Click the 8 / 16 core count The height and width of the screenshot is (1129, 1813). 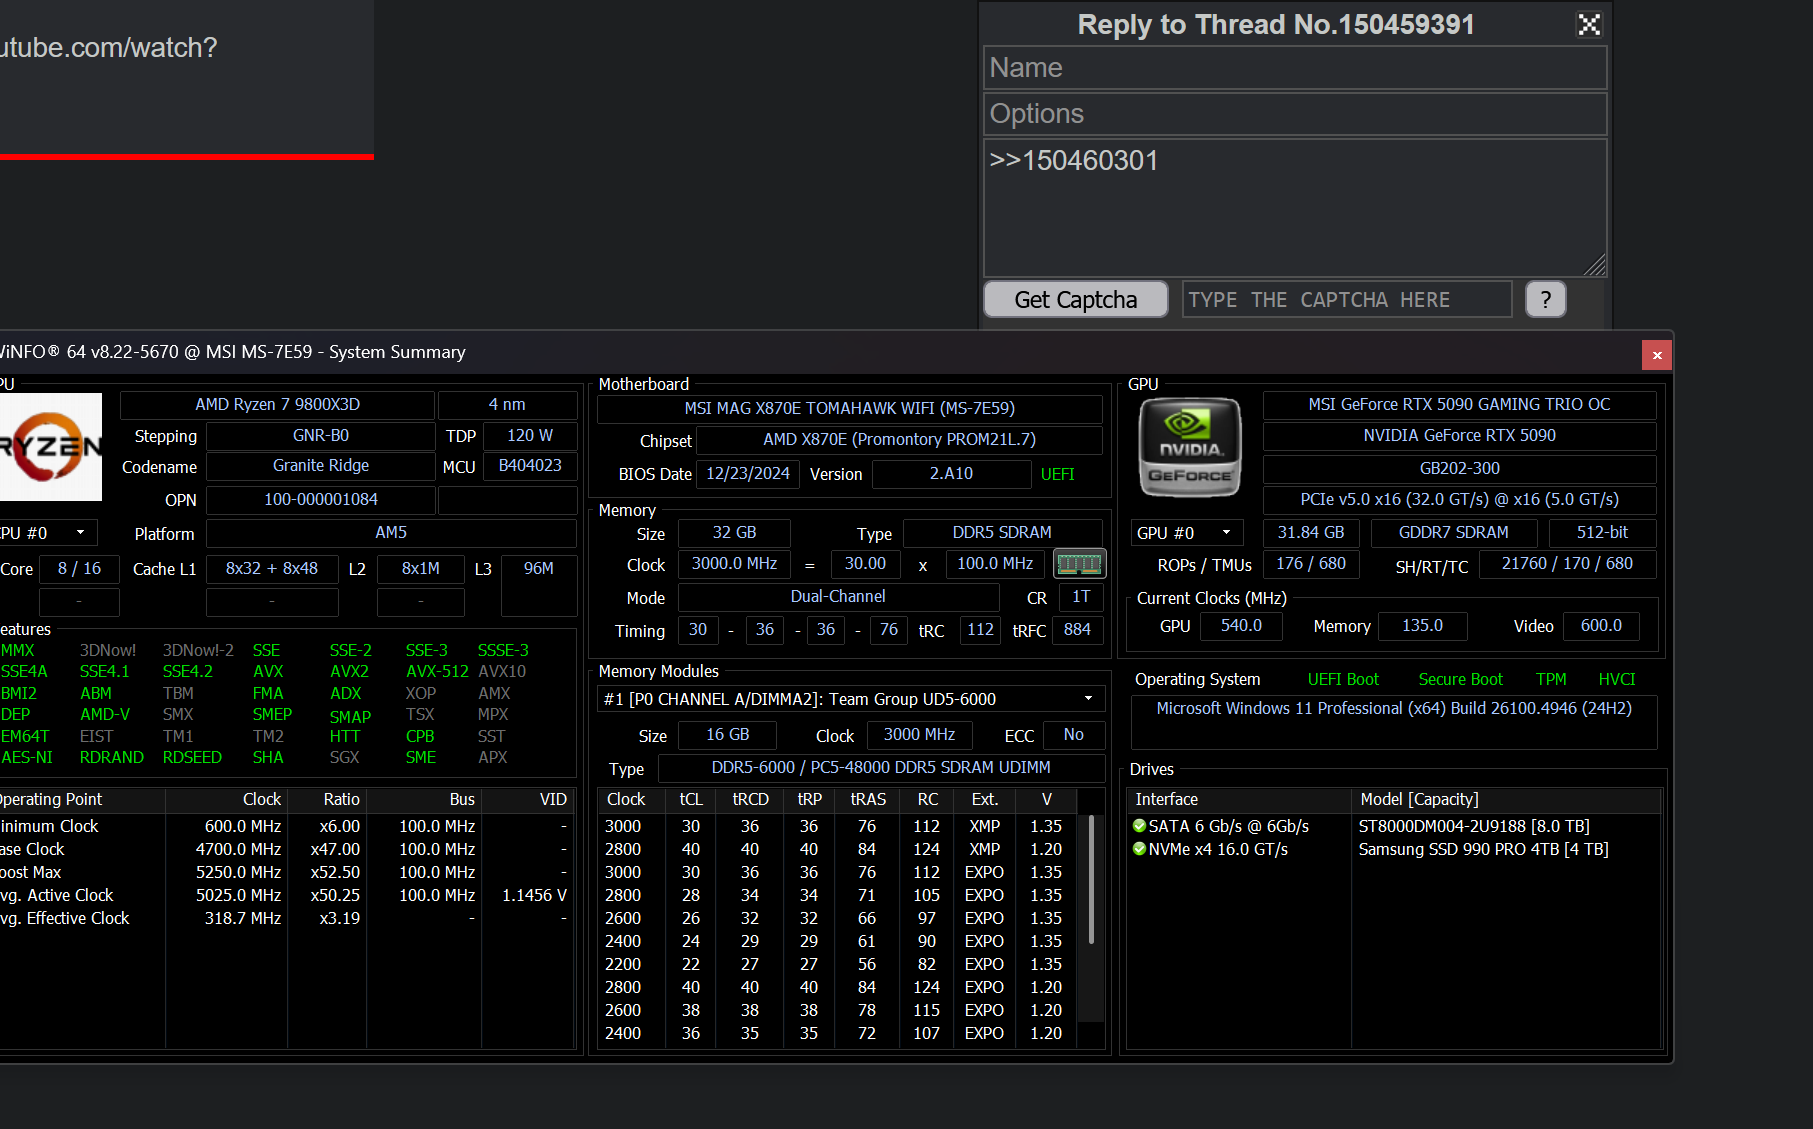click(79, 569)
